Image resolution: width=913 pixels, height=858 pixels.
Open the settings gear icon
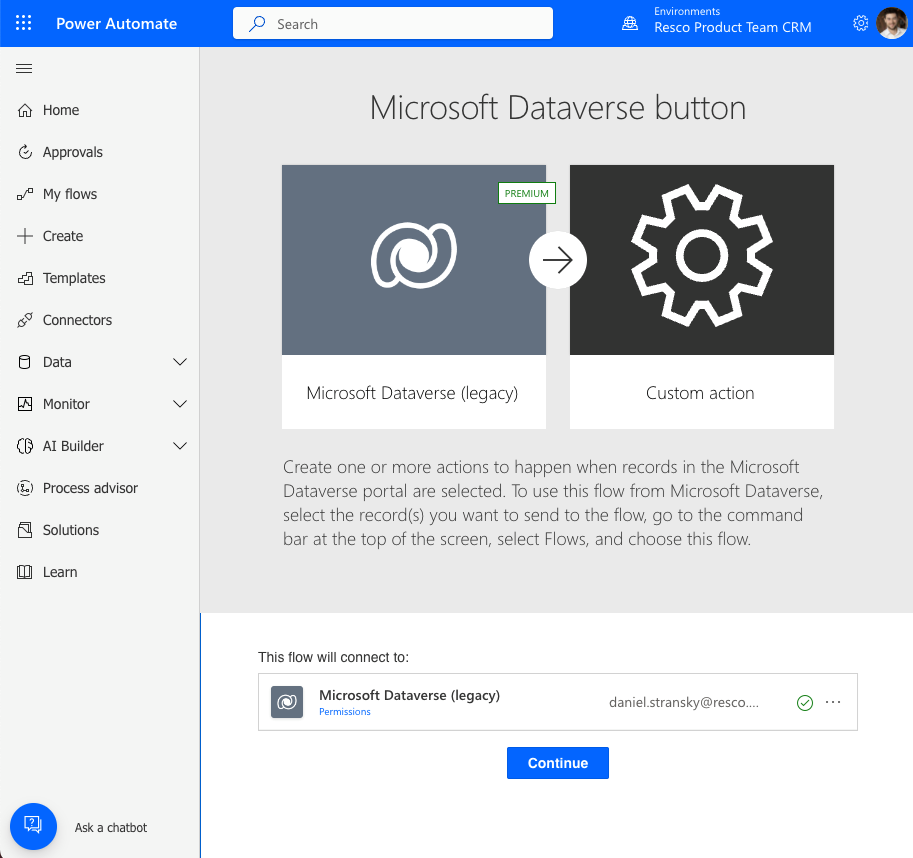[860, 23]
